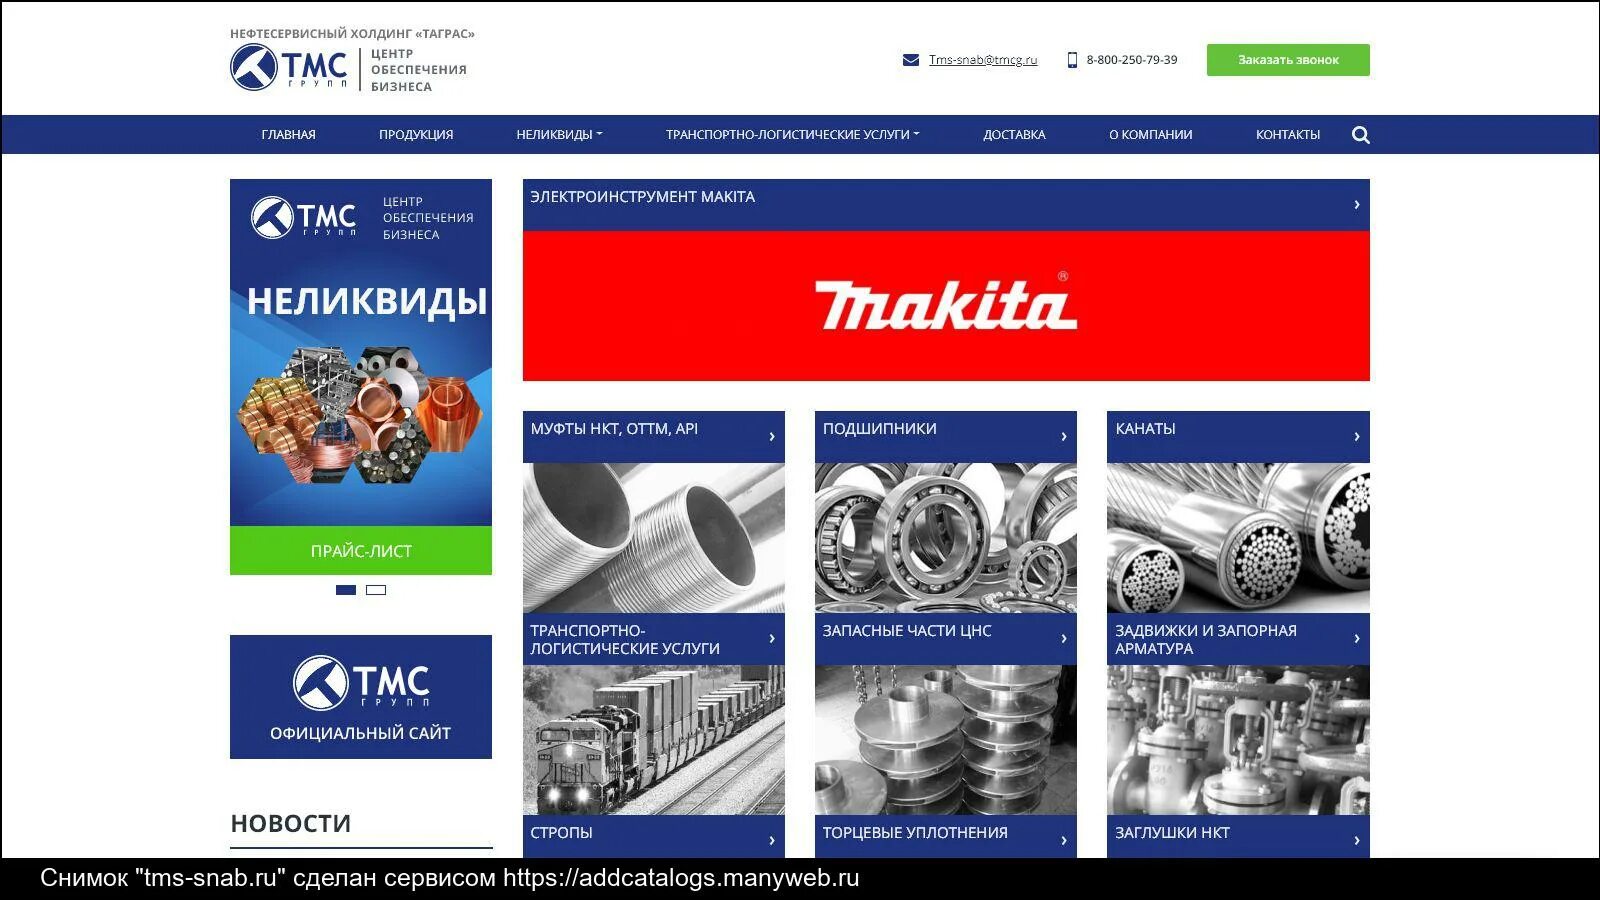Screen dimensions: 1600x900
Task: Click the 'Новости' section heading
Action: coord(291,823)
